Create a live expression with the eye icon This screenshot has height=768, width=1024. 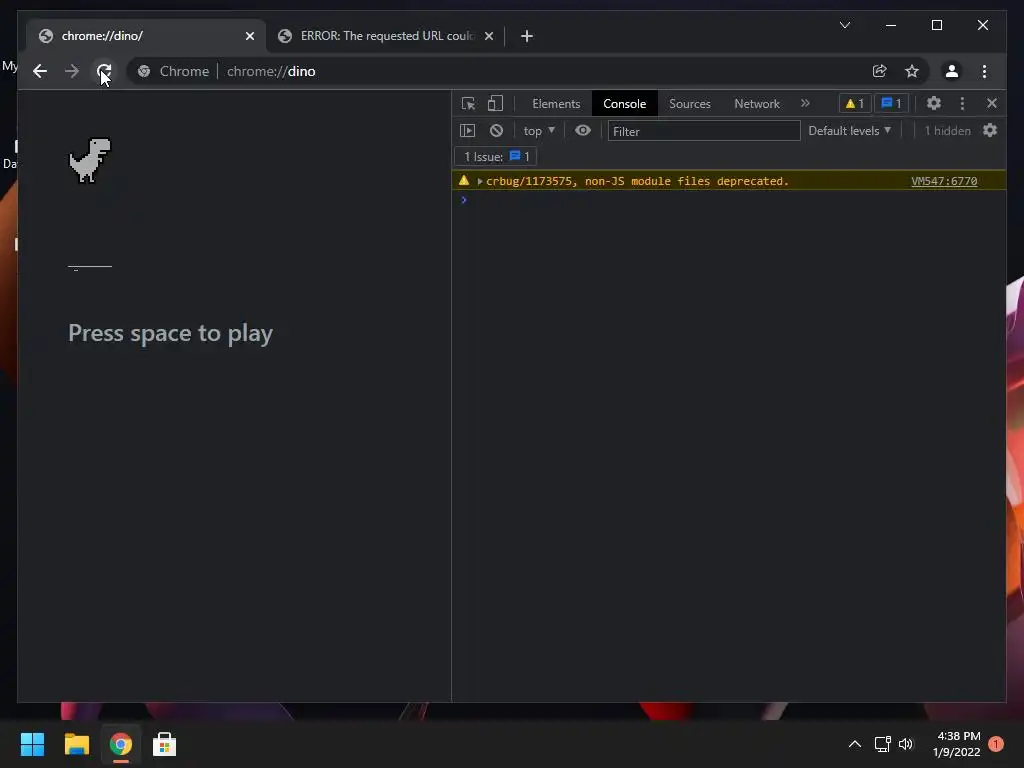coord(583,131)
